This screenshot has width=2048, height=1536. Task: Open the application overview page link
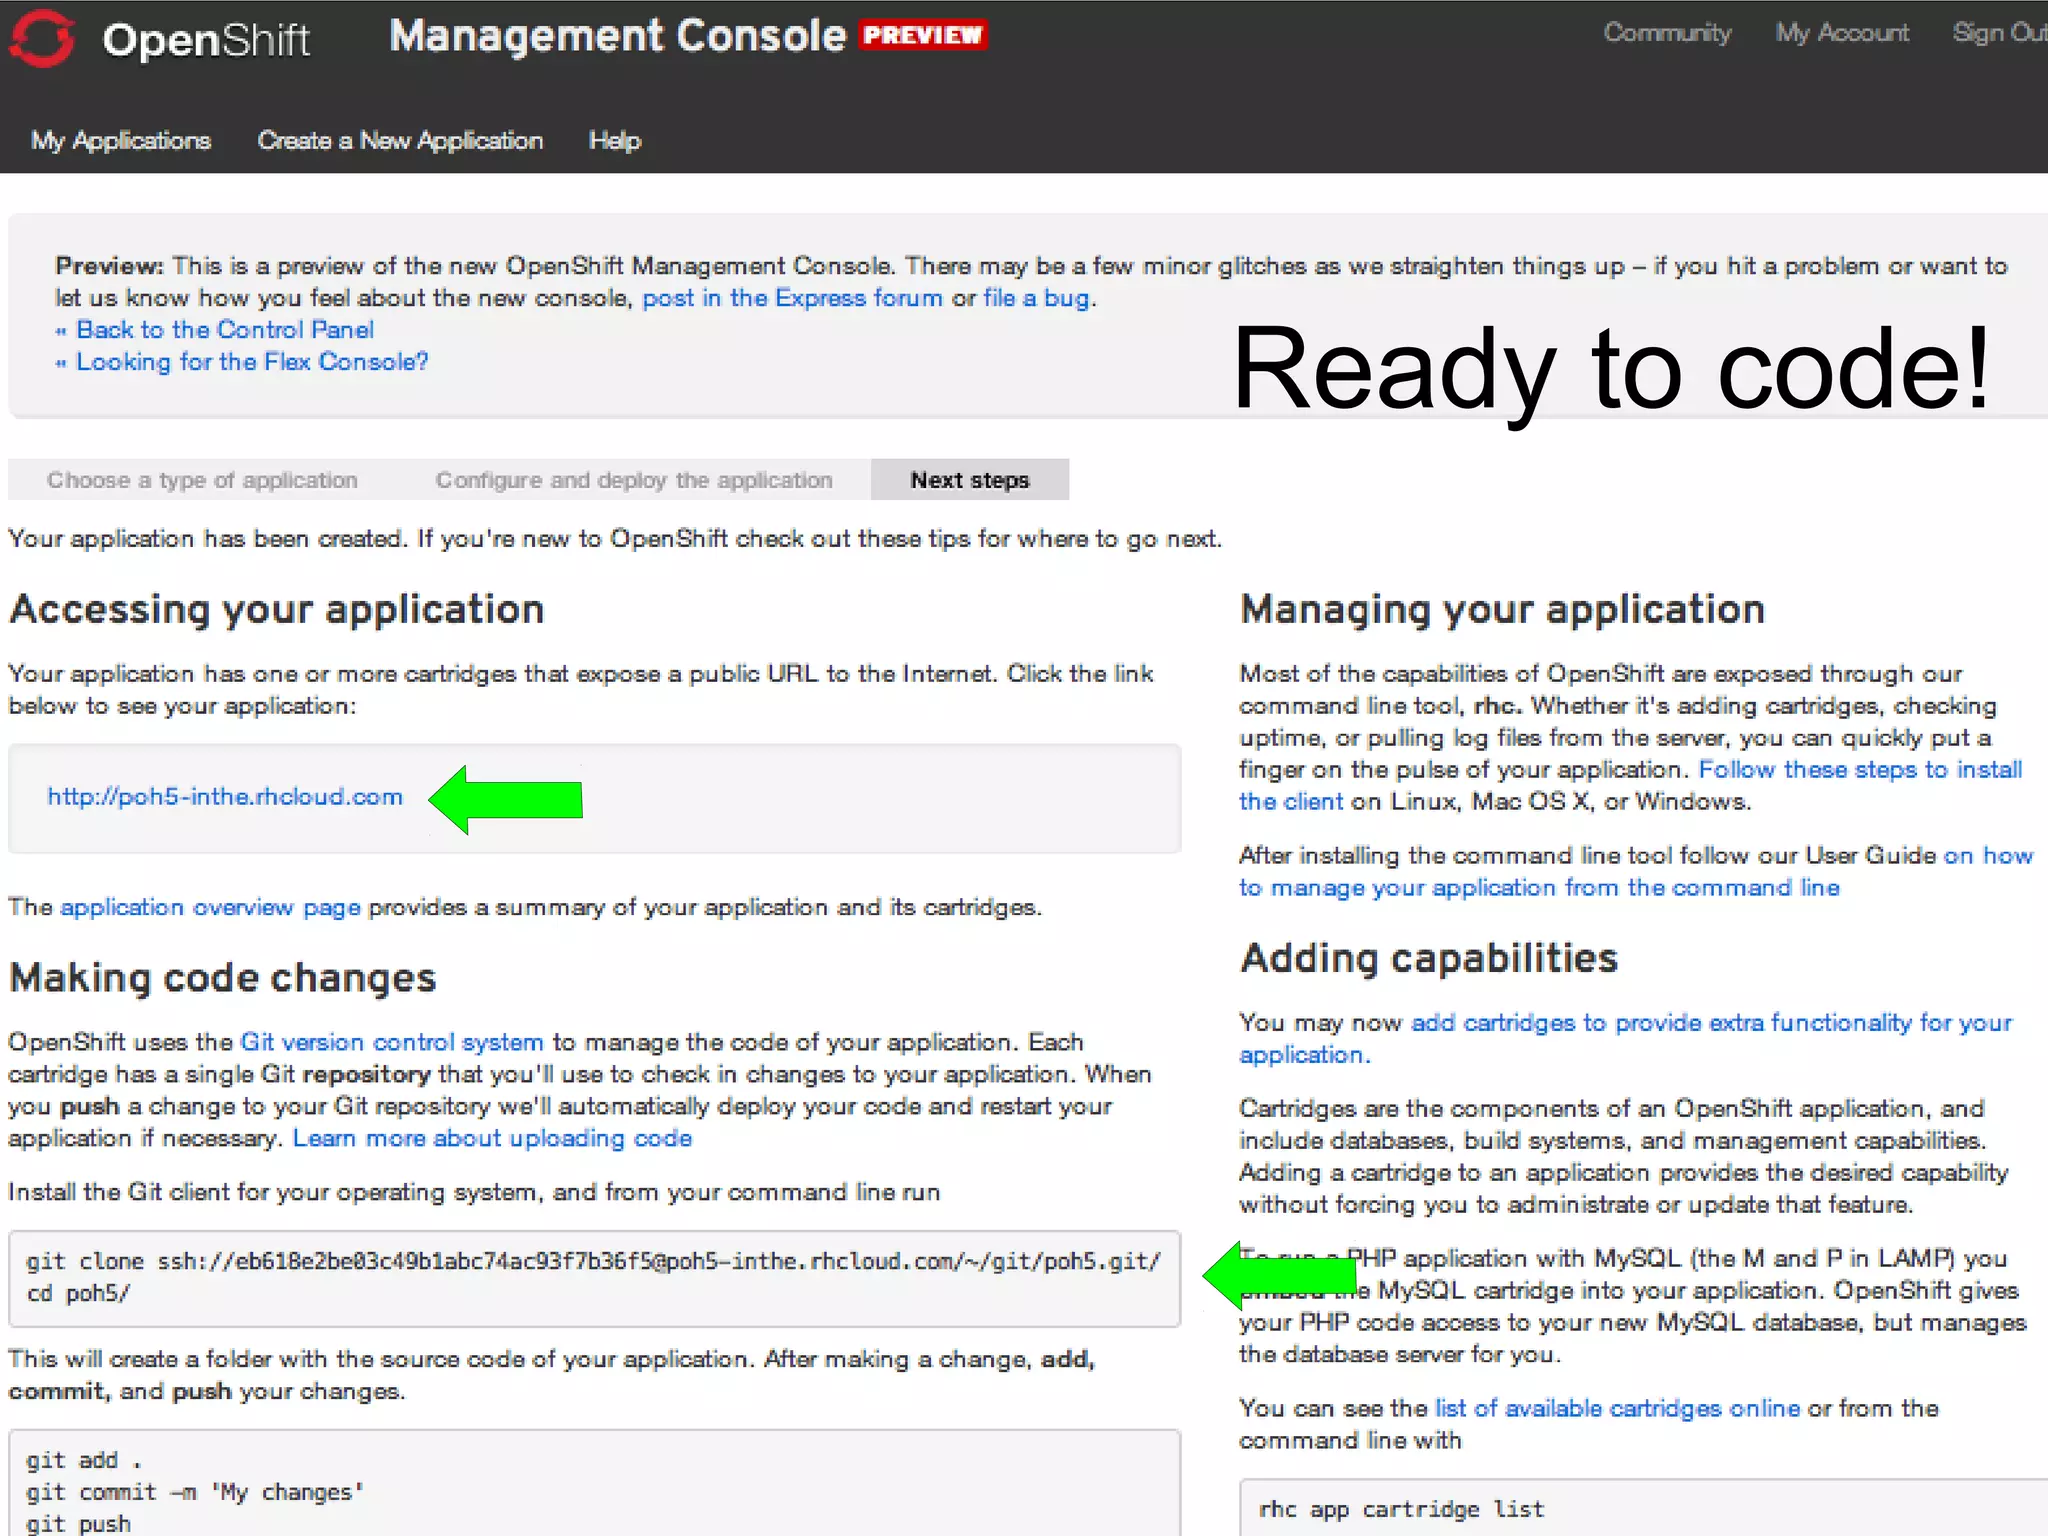210,907
